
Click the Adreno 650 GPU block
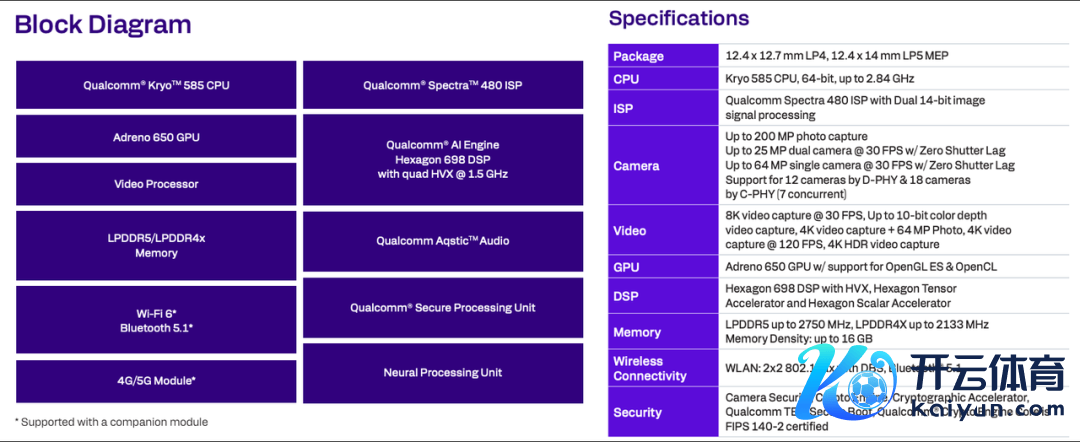[x=156, y=137]
